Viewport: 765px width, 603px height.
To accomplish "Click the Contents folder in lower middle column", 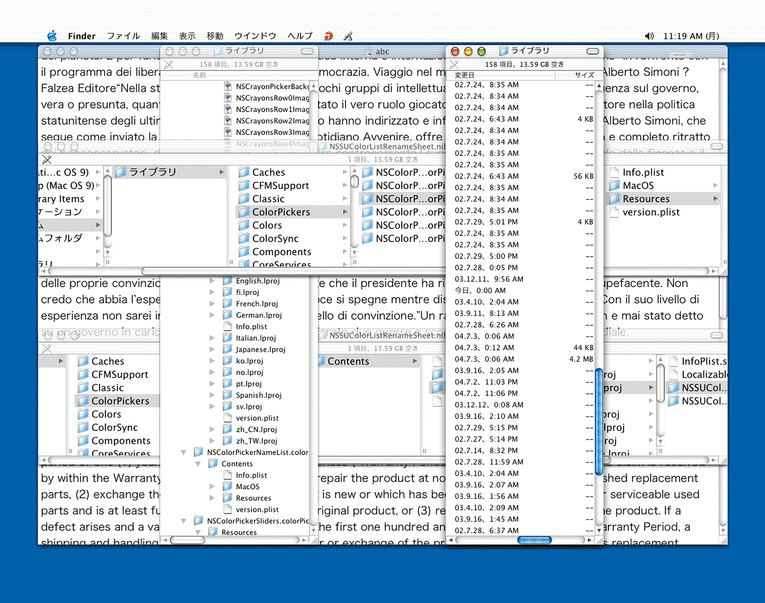I will (348, 361).
